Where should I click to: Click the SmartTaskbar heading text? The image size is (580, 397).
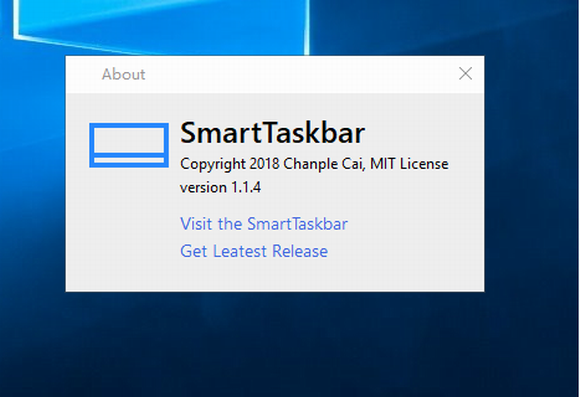(273, 132)
